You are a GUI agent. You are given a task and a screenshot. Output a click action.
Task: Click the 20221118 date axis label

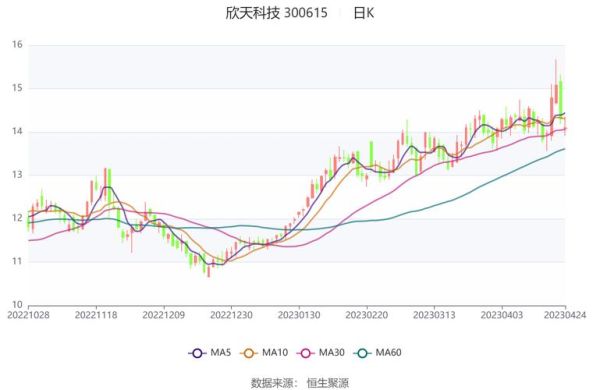[x=96, y=315]
